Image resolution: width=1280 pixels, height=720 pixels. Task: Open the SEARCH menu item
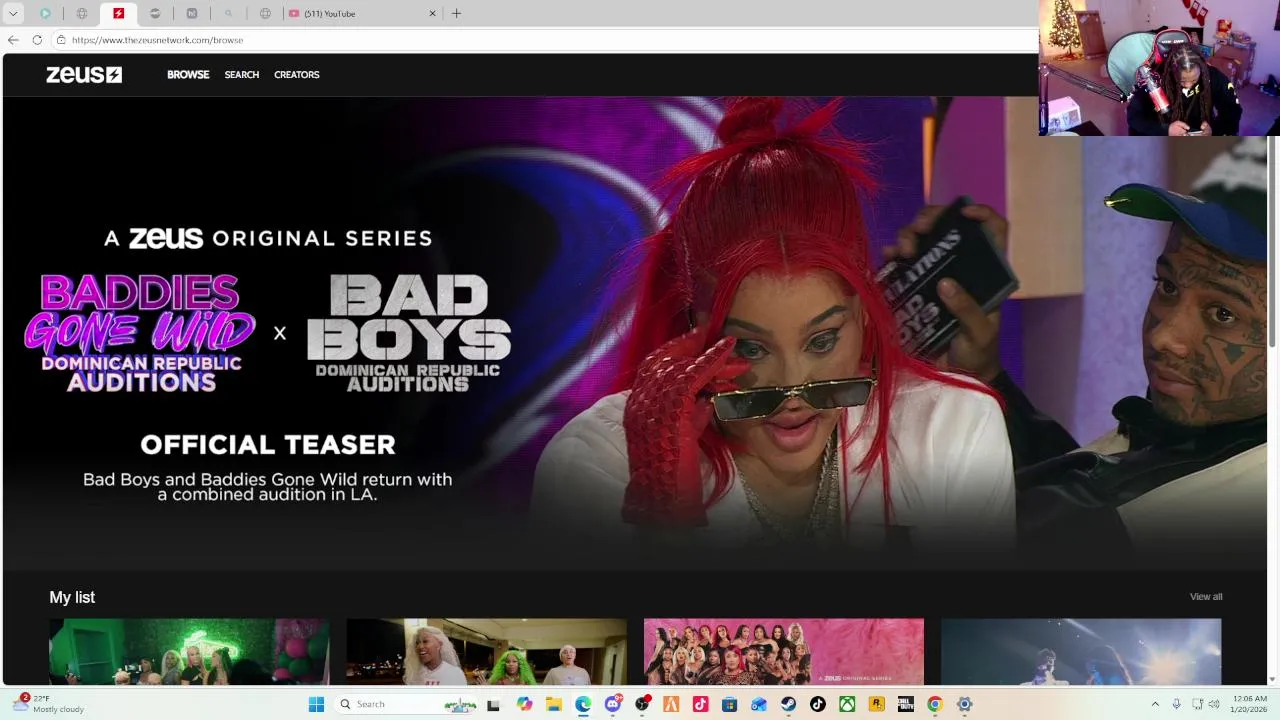241,75
